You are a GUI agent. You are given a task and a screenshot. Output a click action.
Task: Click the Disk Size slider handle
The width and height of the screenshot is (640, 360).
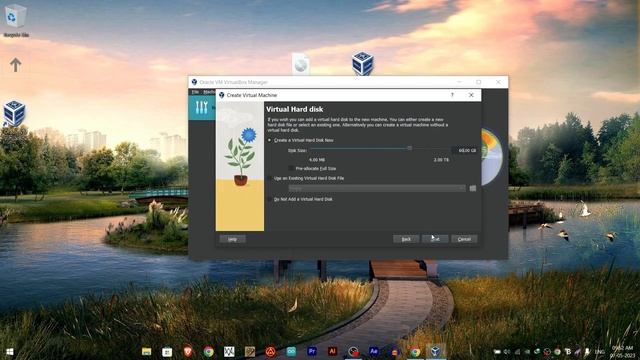409,148
